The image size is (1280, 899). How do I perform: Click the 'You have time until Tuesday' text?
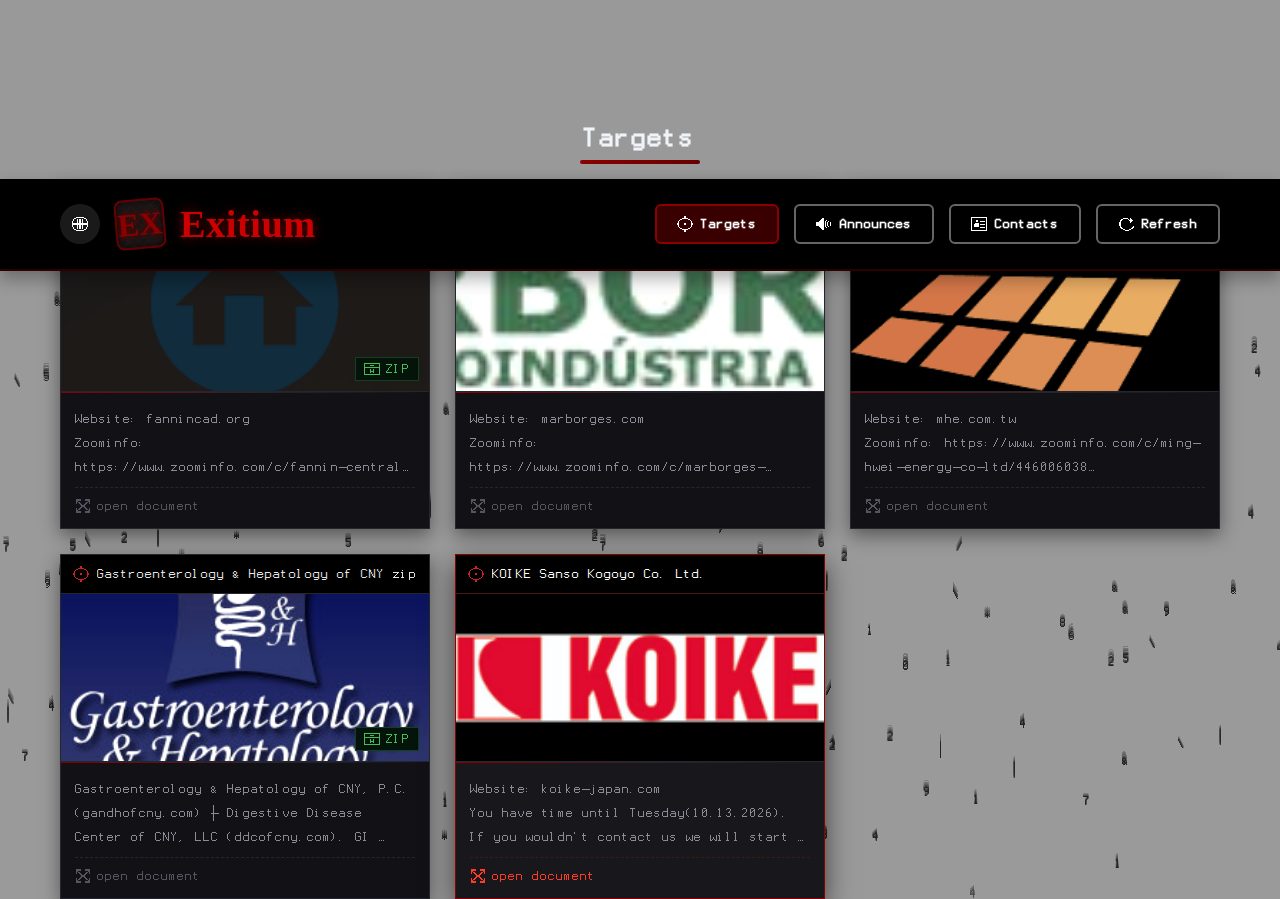point(628,813)
